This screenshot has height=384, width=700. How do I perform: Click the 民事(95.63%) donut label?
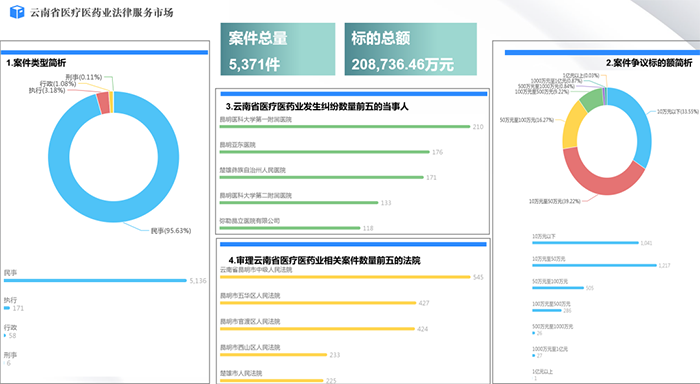(171, 231)
